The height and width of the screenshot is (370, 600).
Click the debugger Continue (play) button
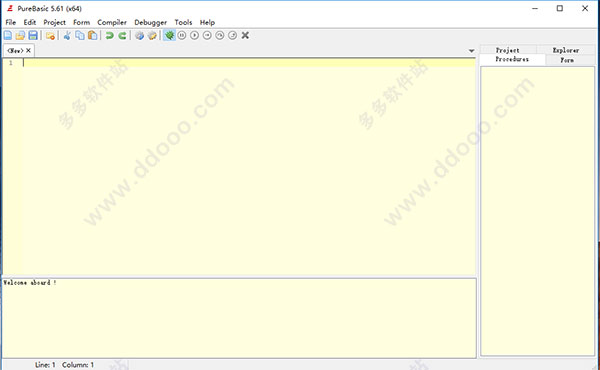click(x=194, y=36)
